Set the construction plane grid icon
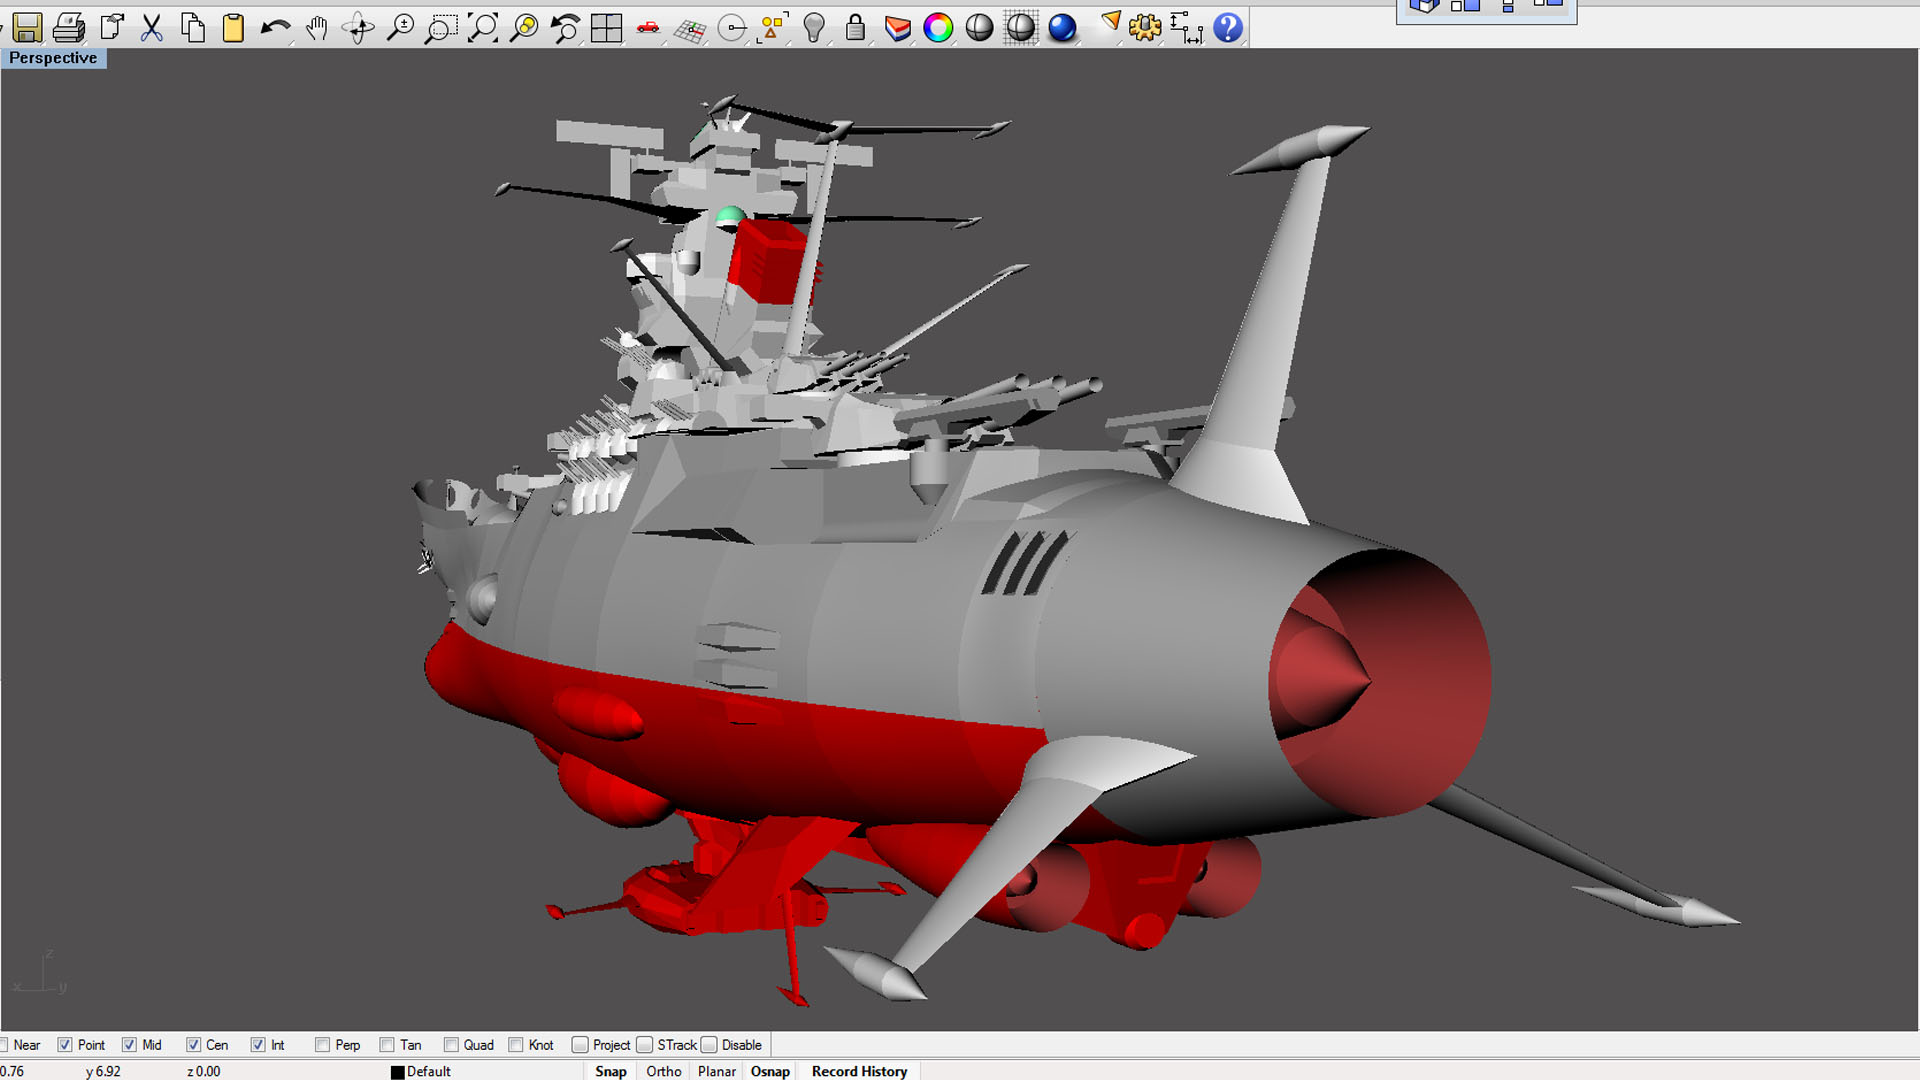This screenshot has width=1920, height=1080. pyautogui.click(x=690, y=27)
